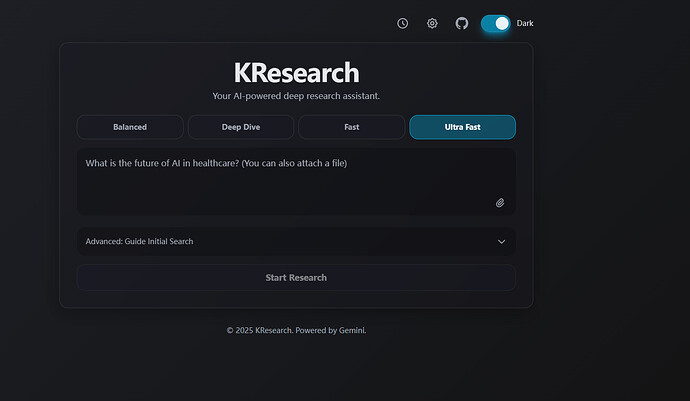Screen dimensions: 690x401
Task: Click the Dark label next to switch
Action: click(x=525, y=23)
